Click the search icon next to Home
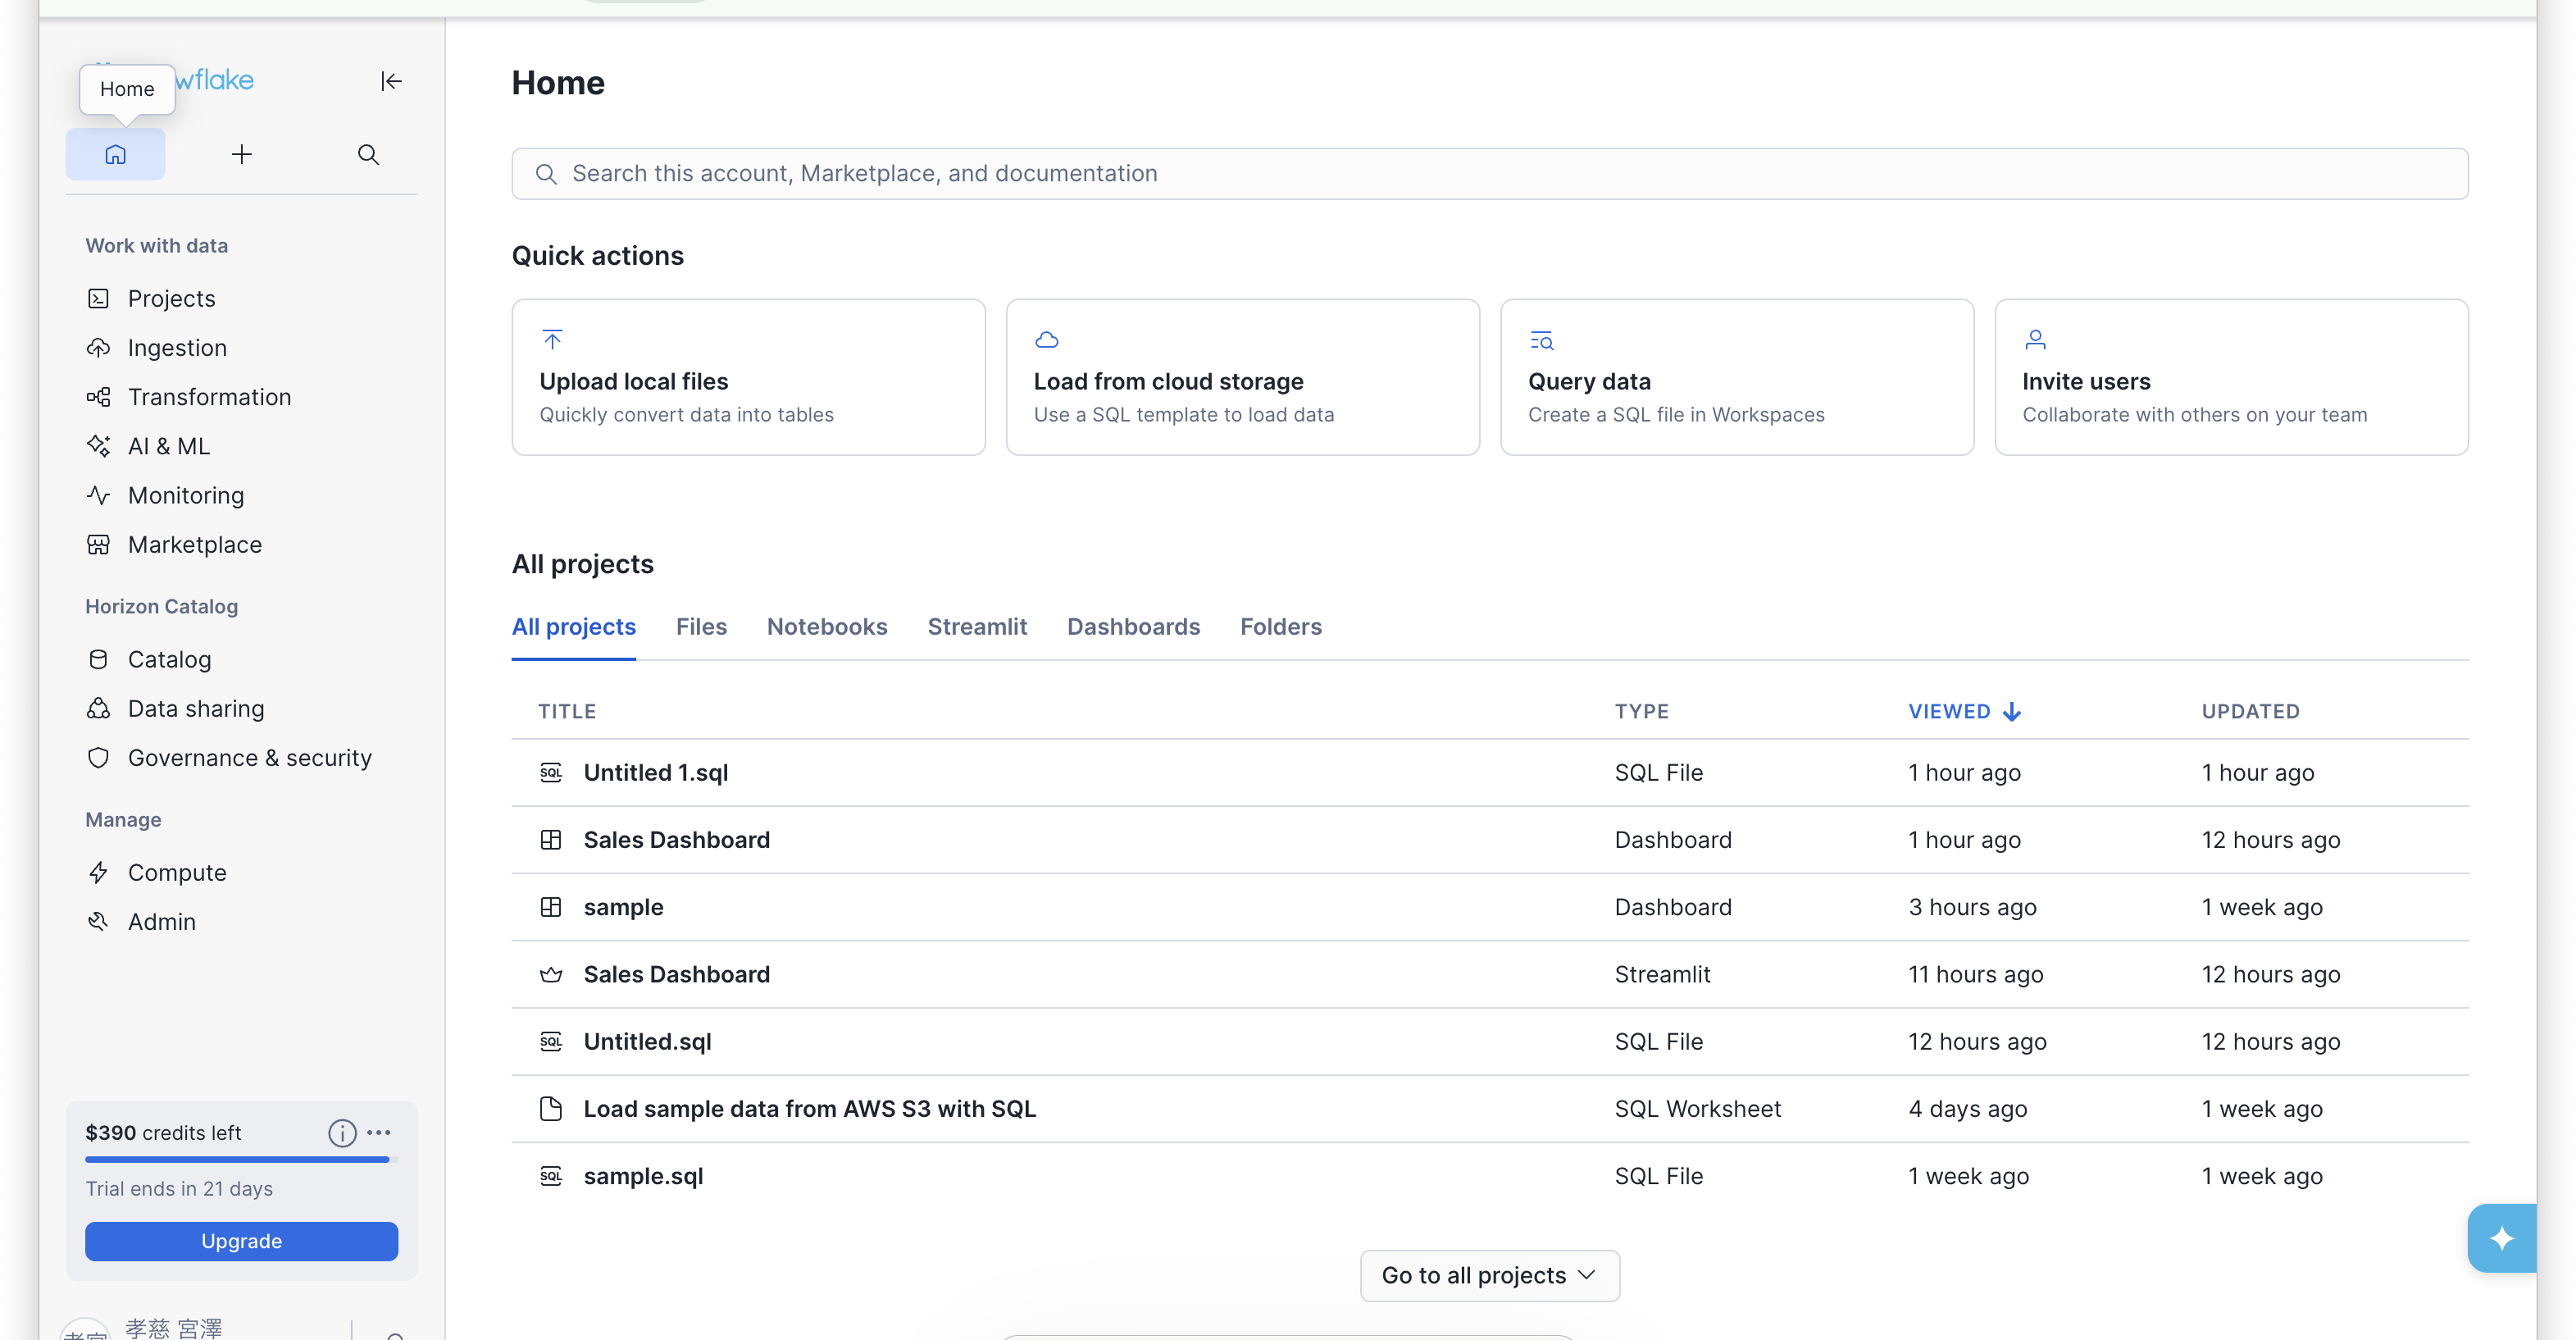Image resolution: width=2576 pixels, height=1340 pixels. pyautogui.click(x=367, y=154)
